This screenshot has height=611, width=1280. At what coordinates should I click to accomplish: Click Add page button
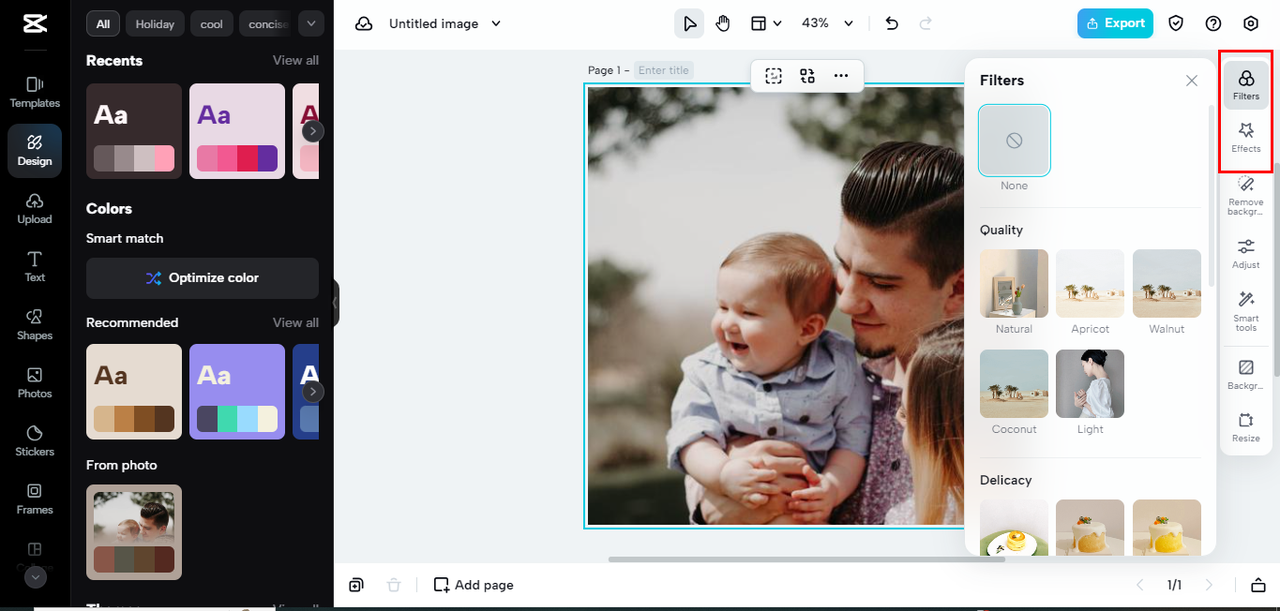(x=474, y=585)
